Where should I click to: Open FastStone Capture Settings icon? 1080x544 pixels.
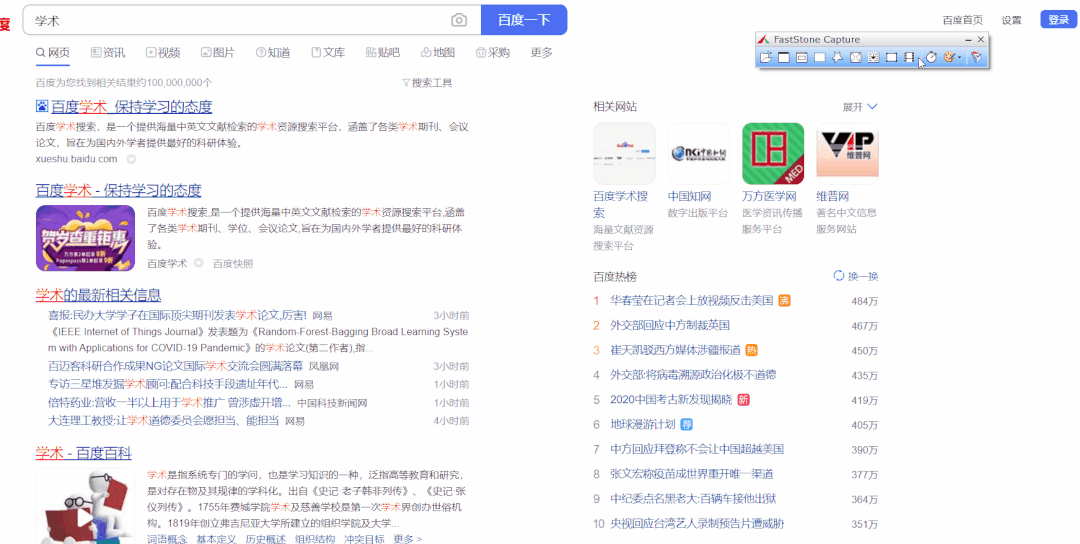pyautogui.click(x=976, y=57)
